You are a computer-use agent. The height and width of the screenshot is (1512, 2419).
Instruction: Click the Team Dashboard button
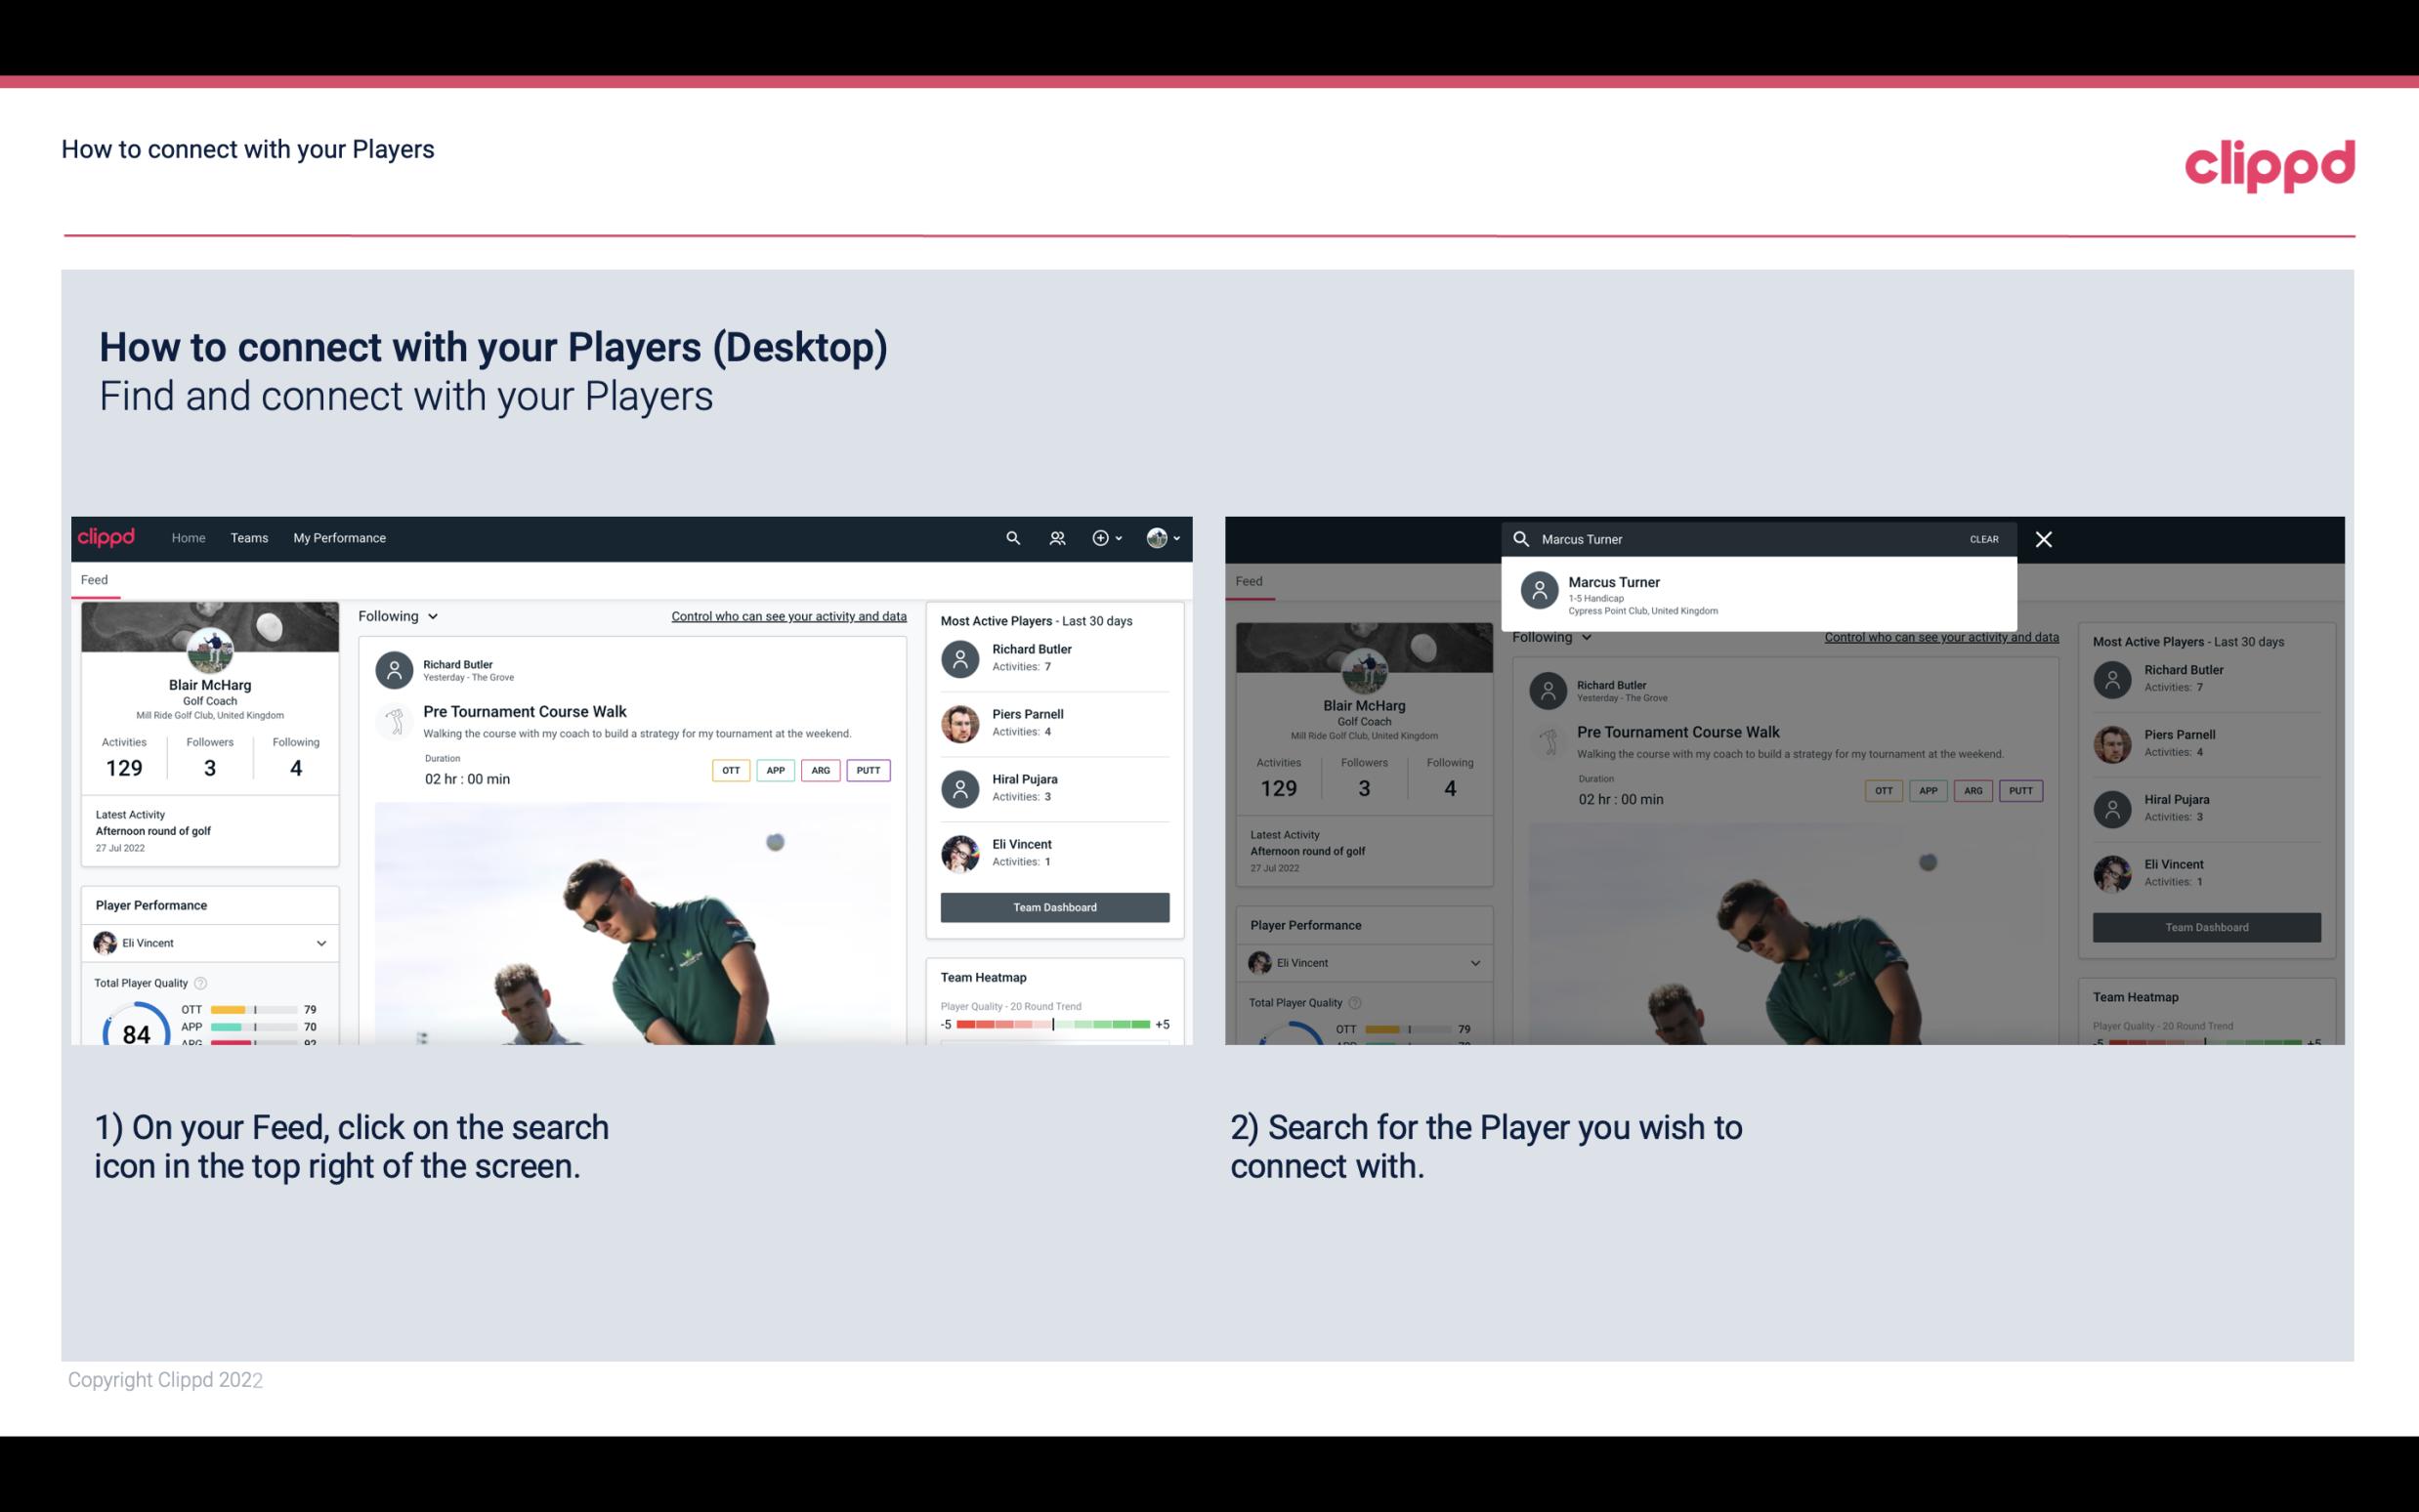(1053, 905)
